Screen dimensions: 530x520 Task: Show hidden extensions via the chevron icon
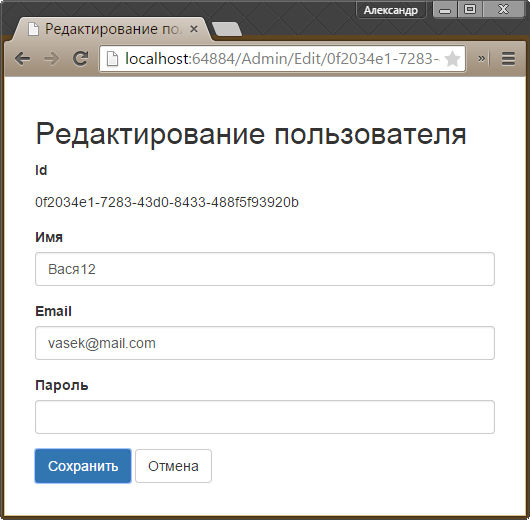(x=481, y=58)
